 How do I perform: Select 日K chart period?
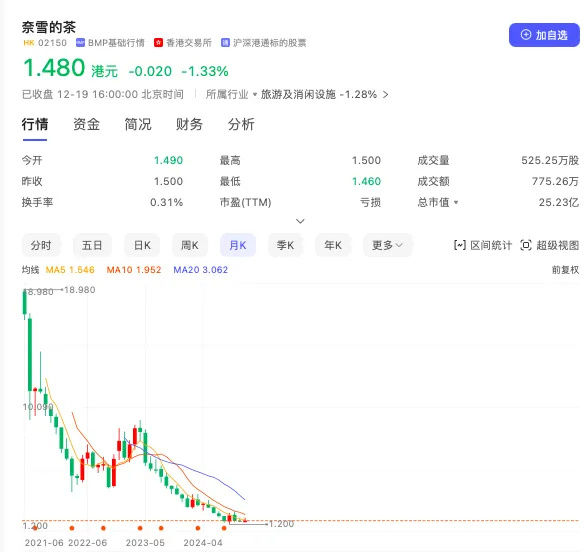pyautogui.click(x=142, y=245)
